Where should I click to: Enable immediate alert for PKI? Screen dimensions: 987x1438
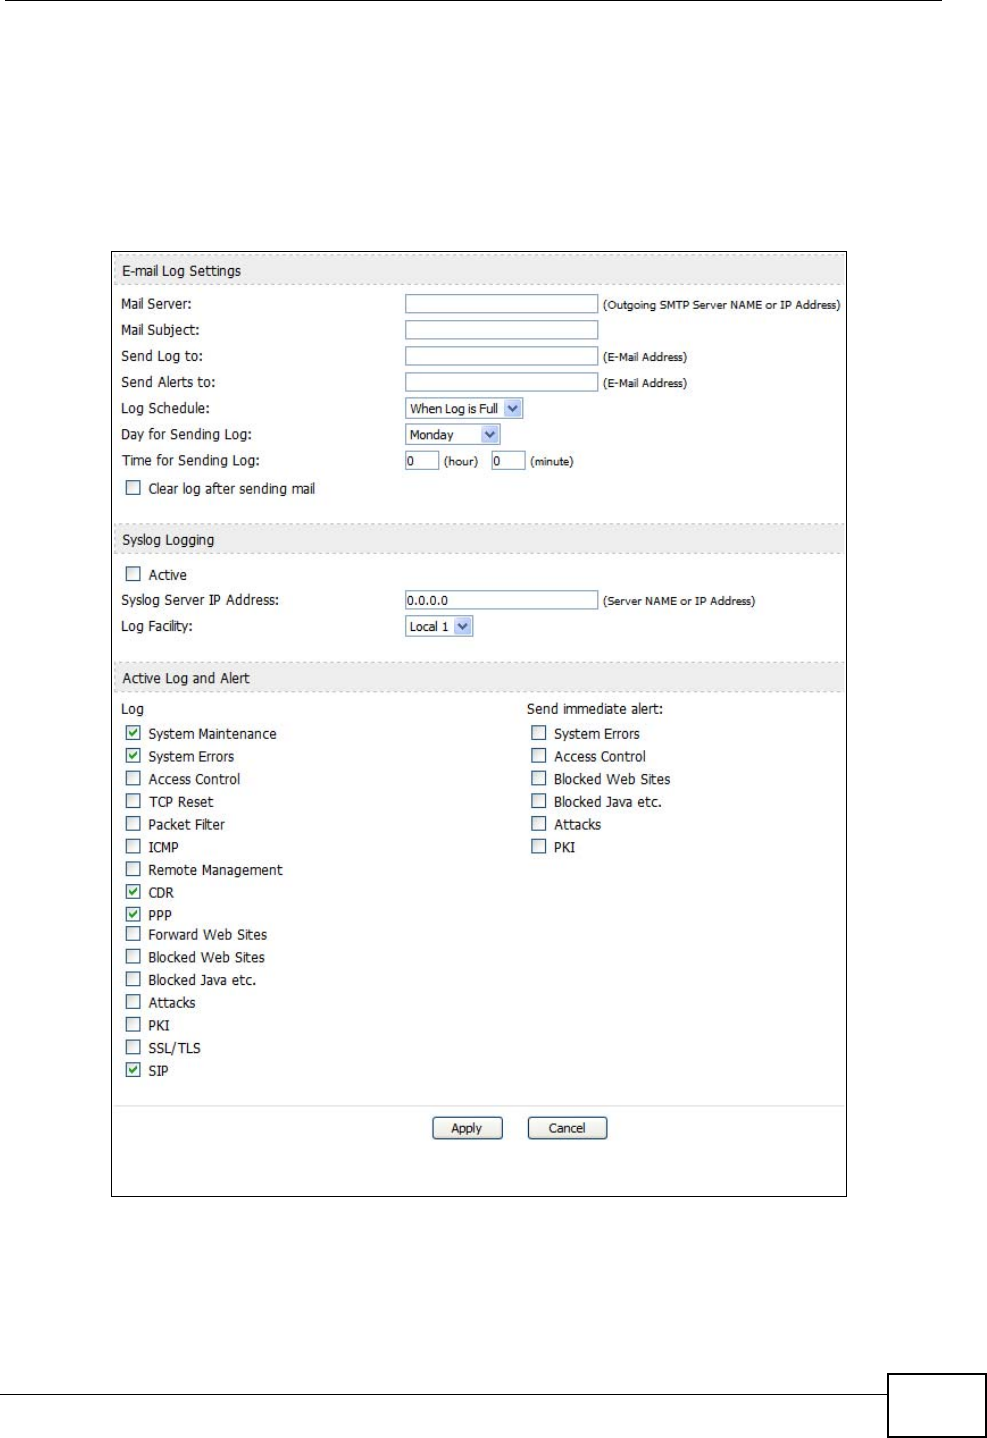pyautogui.click(x=539, y=846)
